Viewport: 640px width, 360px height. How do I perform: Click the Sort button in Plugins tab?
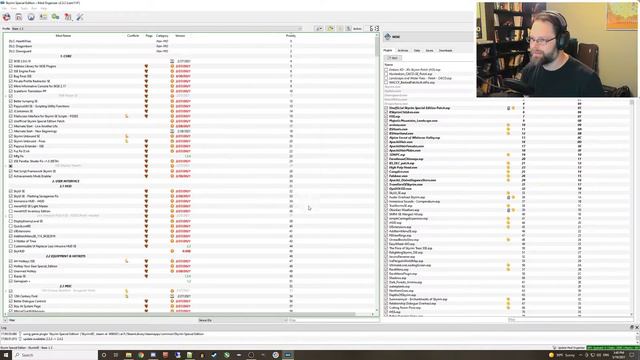coord(393,58)
